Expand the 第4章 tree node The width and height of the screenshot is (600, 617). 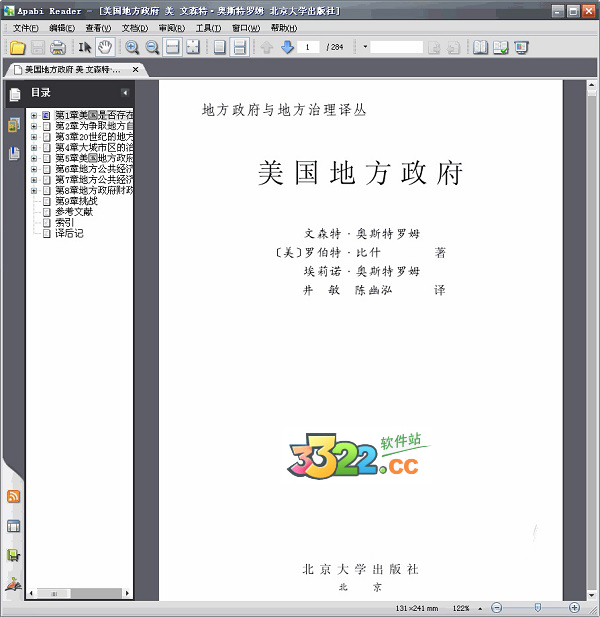34,148
